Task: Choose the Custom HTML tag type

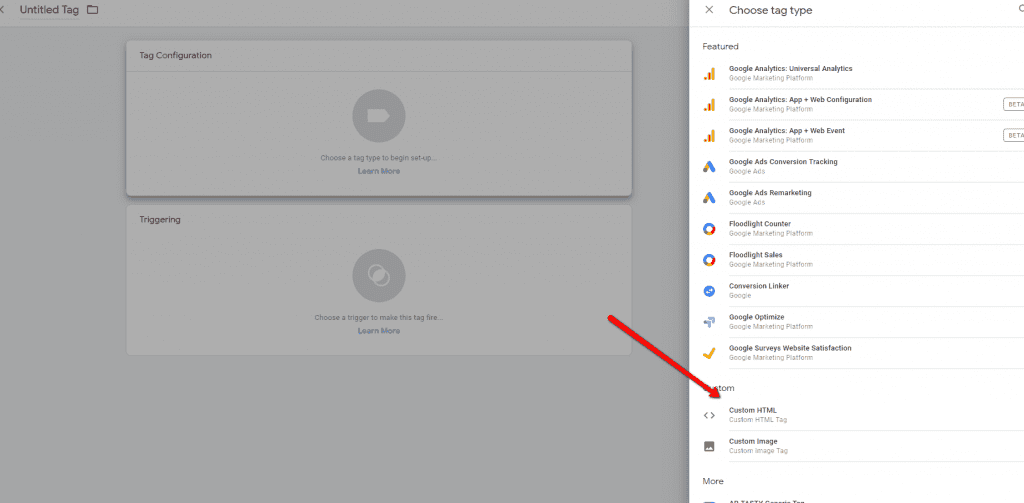Action: click(753, 410)
